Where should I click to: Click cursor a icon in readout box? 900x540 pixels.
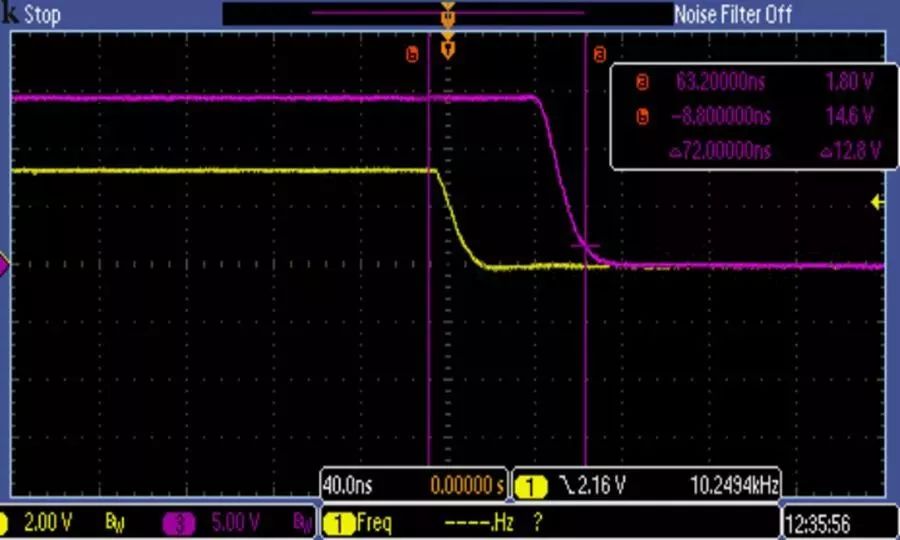click(x=643, y=82)
